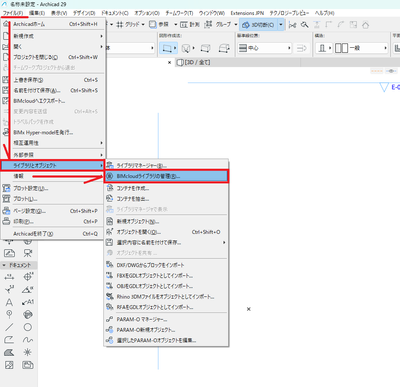Select the rotated box geometry method icon
Screen dimensions: 400x387
(223, 48)
